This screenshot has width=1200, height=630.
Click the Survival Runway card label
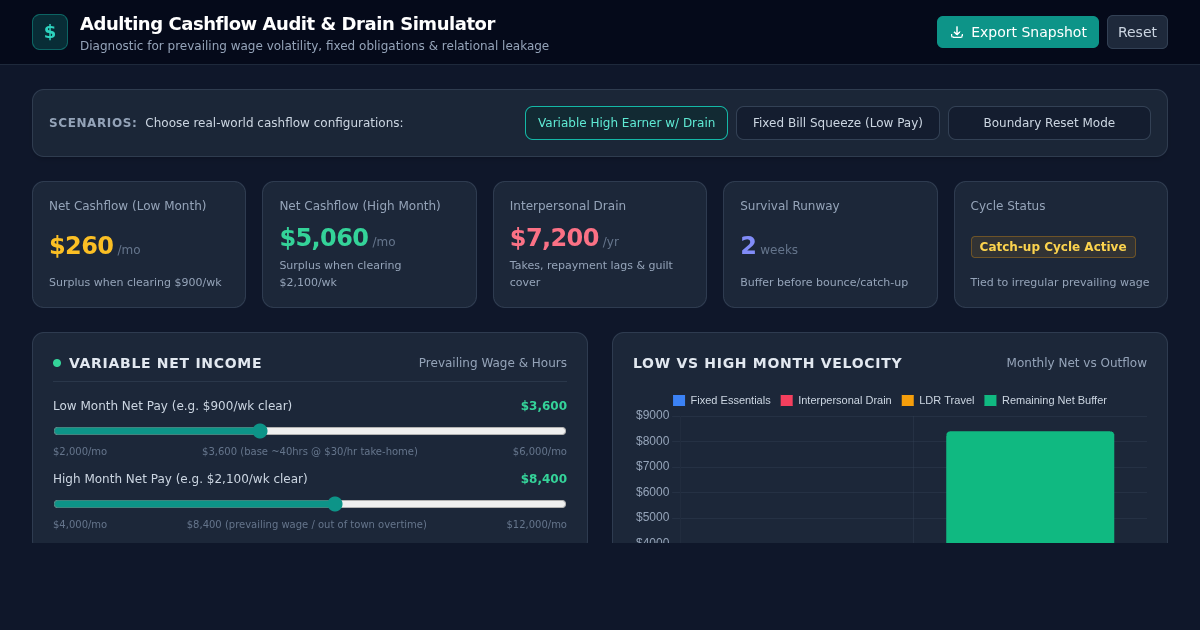790,206
